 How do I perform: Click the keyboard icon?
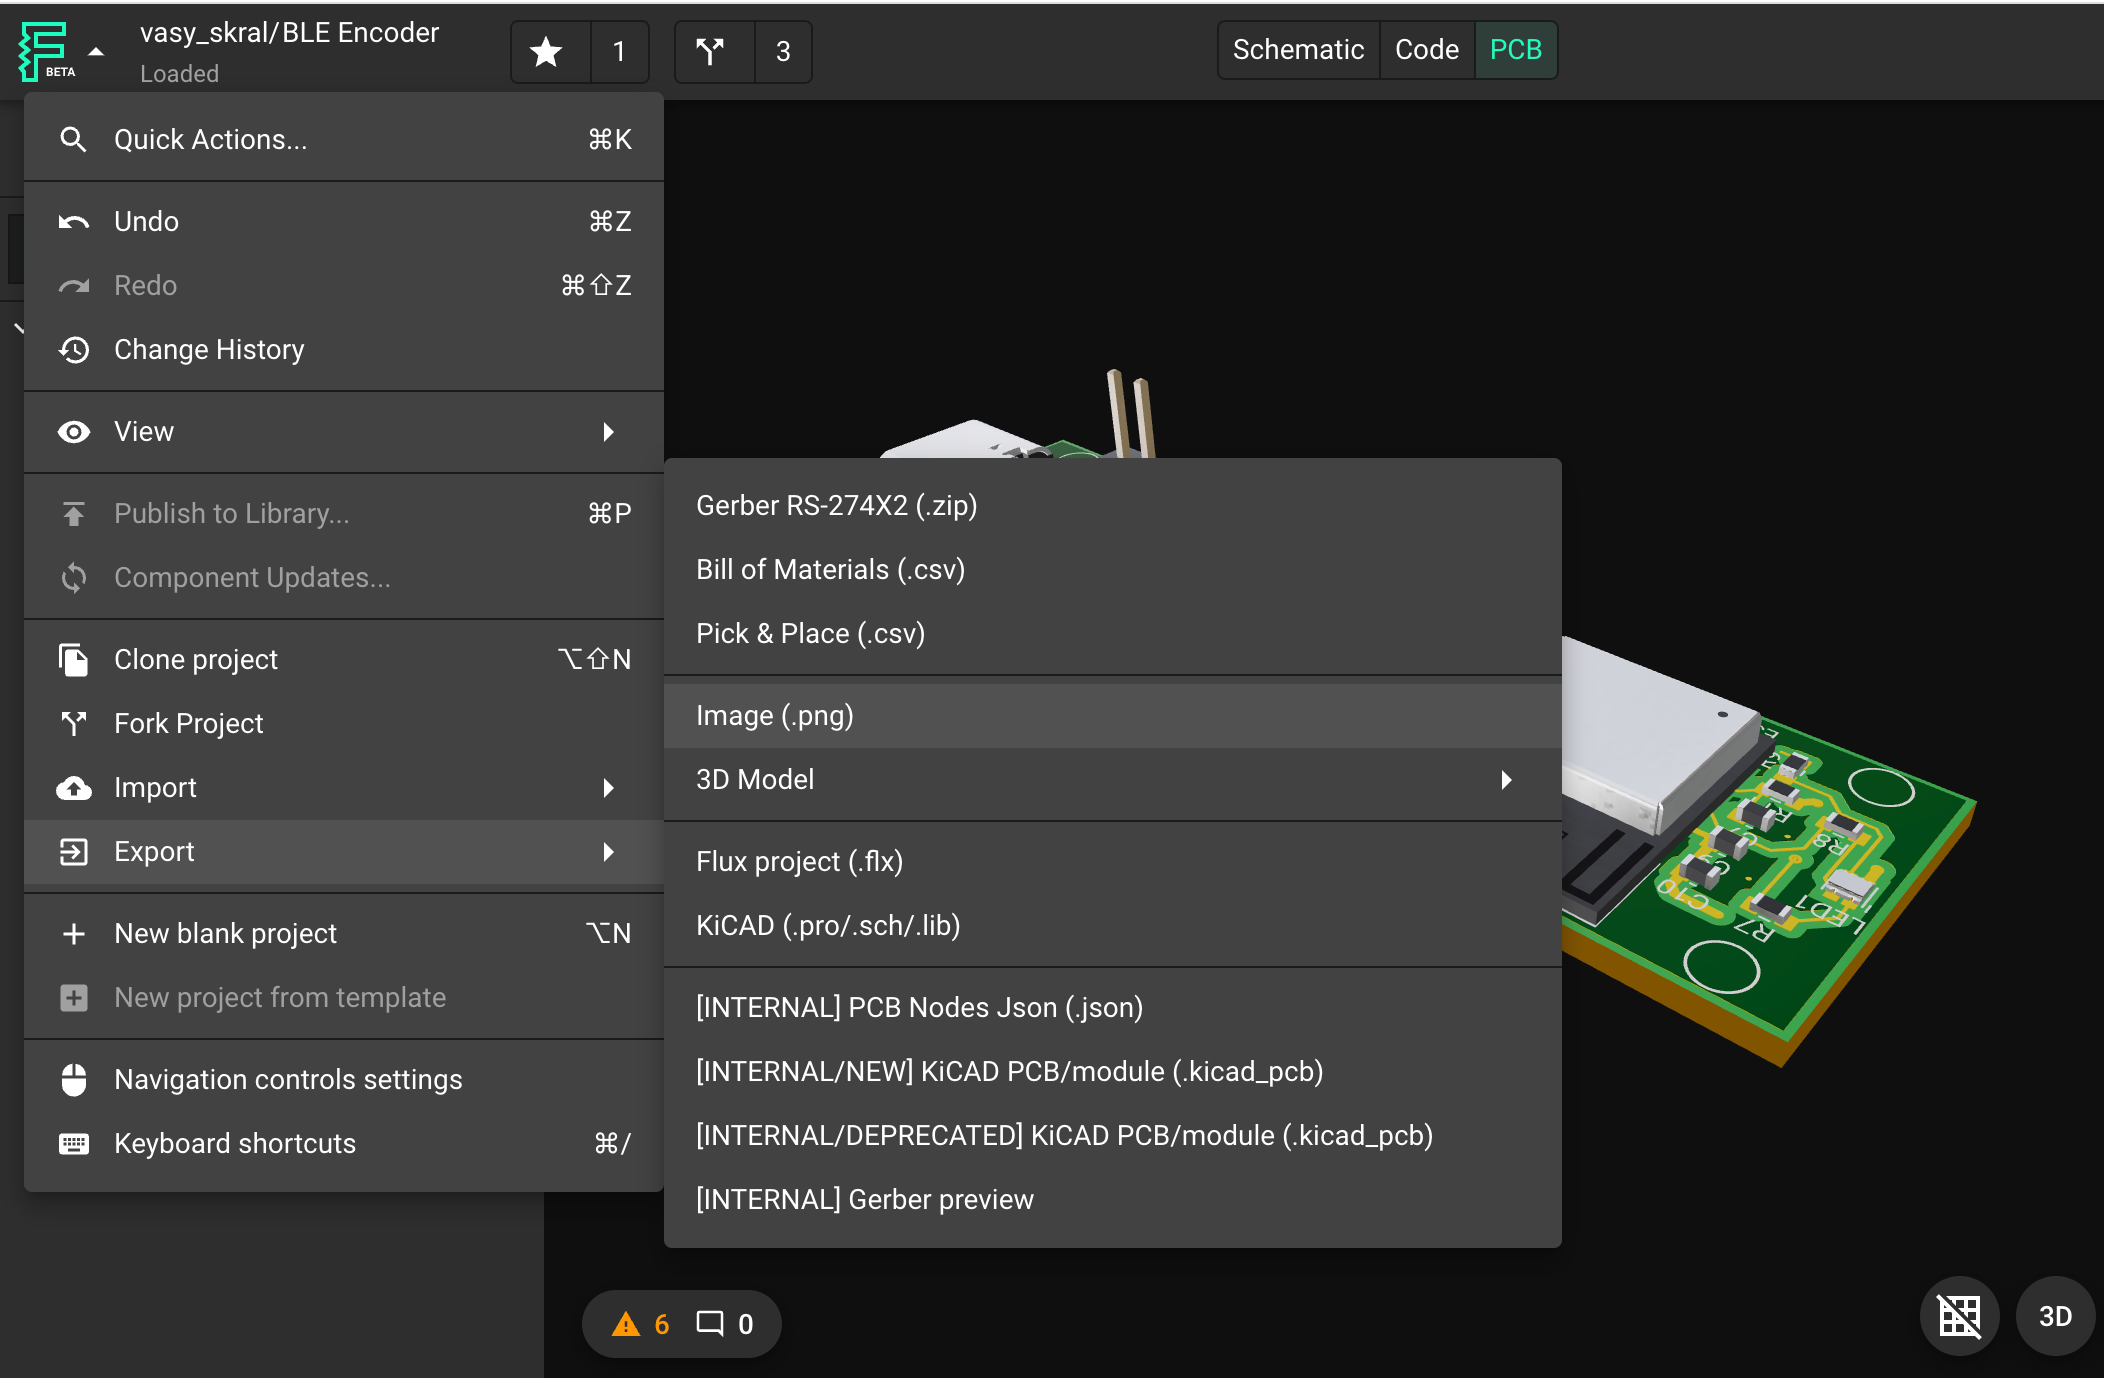pyautogui.click(x=73, y=1144)
